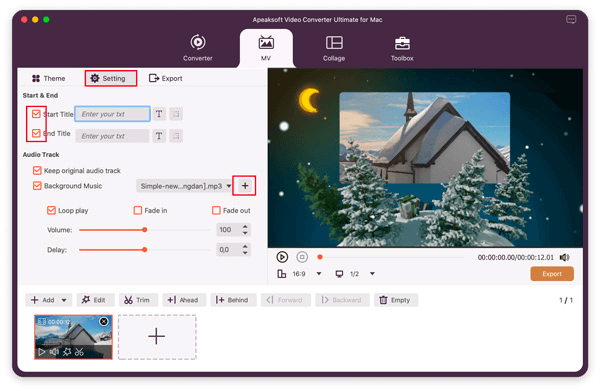Increase Volume with the up stepper arrow

click(245, 226)
